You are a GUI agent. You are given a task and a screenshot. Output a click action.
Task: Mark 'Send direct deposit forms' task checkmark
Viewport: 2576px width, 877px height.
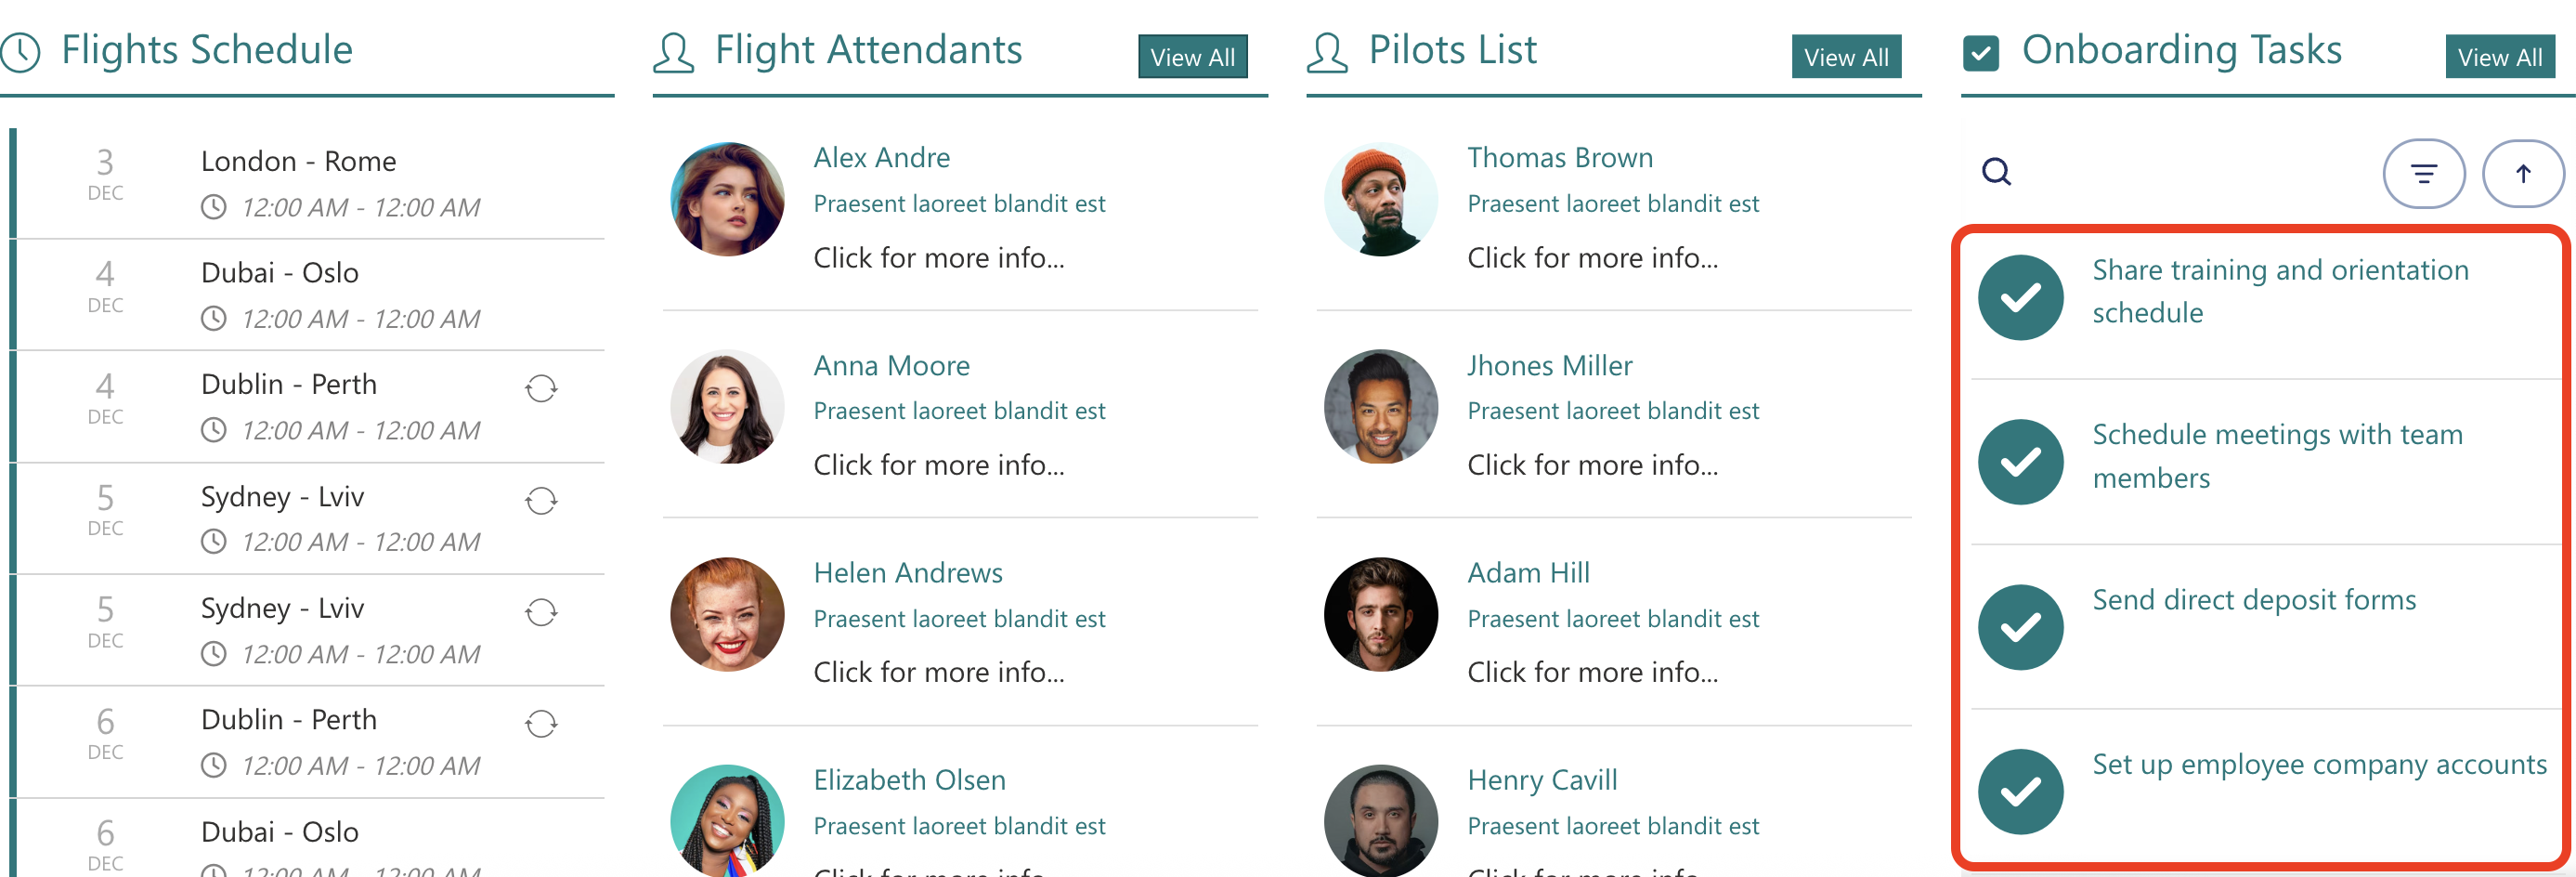point(2020,626)
